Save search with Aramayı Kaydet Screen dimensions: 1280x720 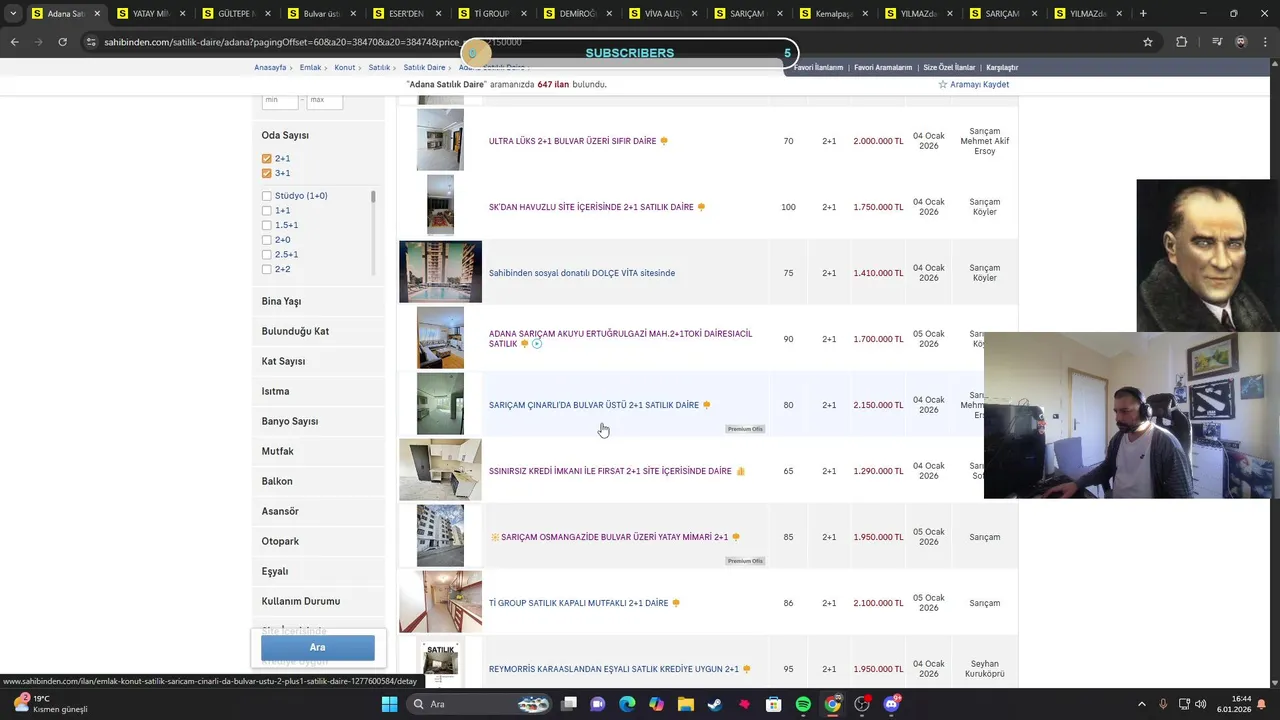pos(973,85)
